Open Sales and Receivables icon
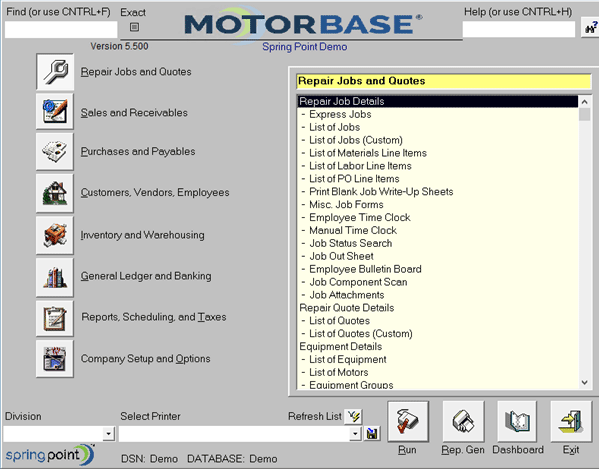 (x=55, y=112)
